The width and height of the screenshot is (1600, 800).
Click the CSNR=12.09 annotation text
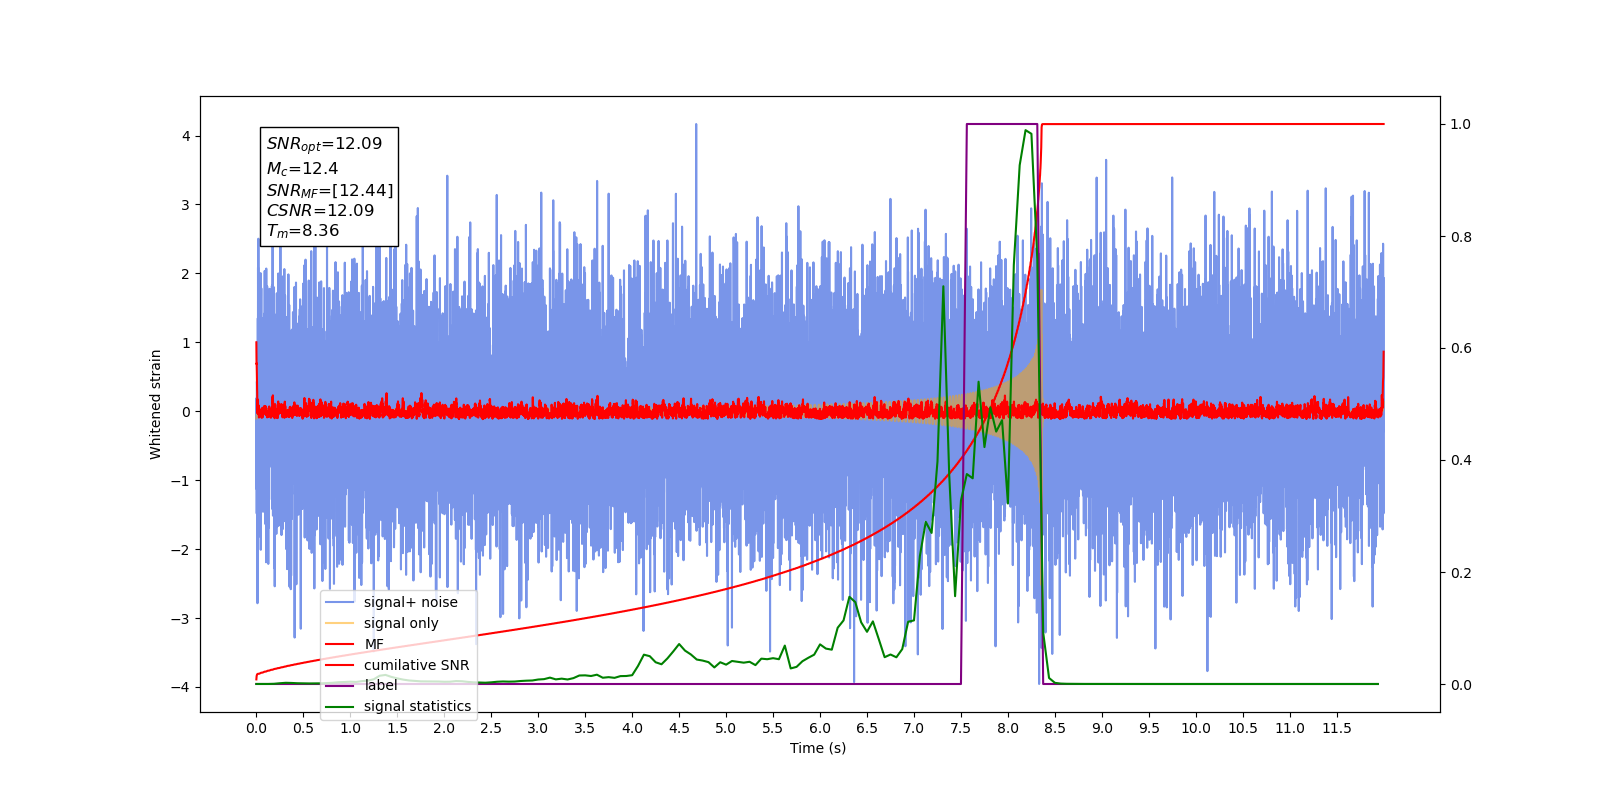pyautogui.click(x=320, y=211)
